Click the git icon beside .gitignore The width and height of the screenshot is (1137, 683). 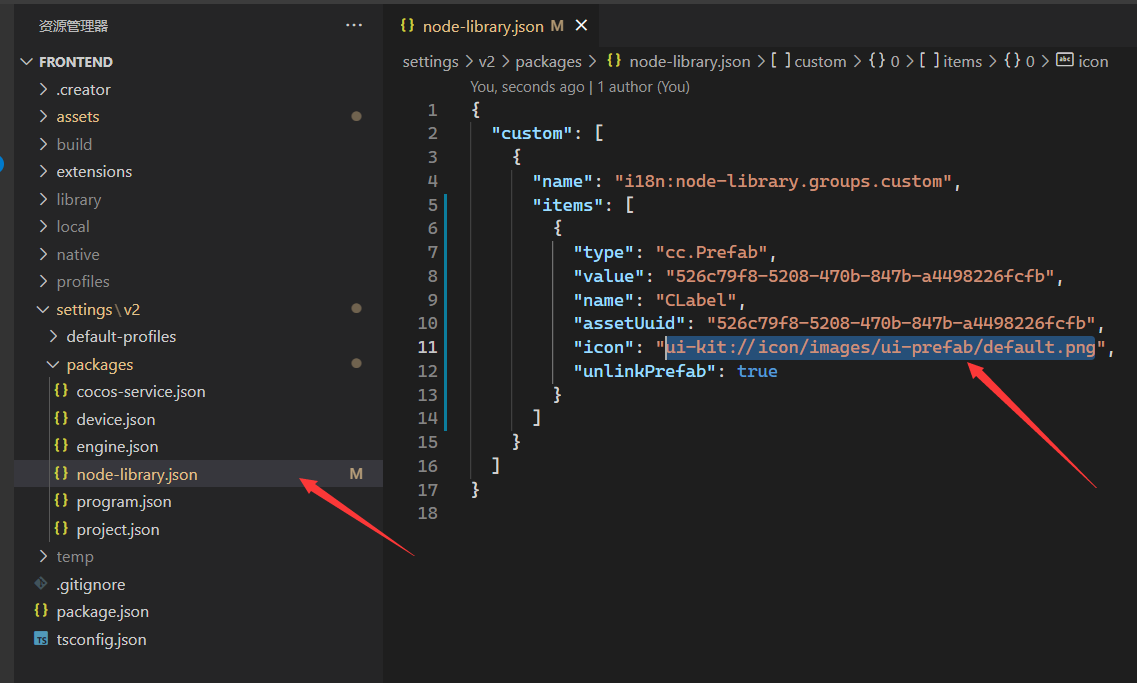pyautogui.click(x=41, y=583)
